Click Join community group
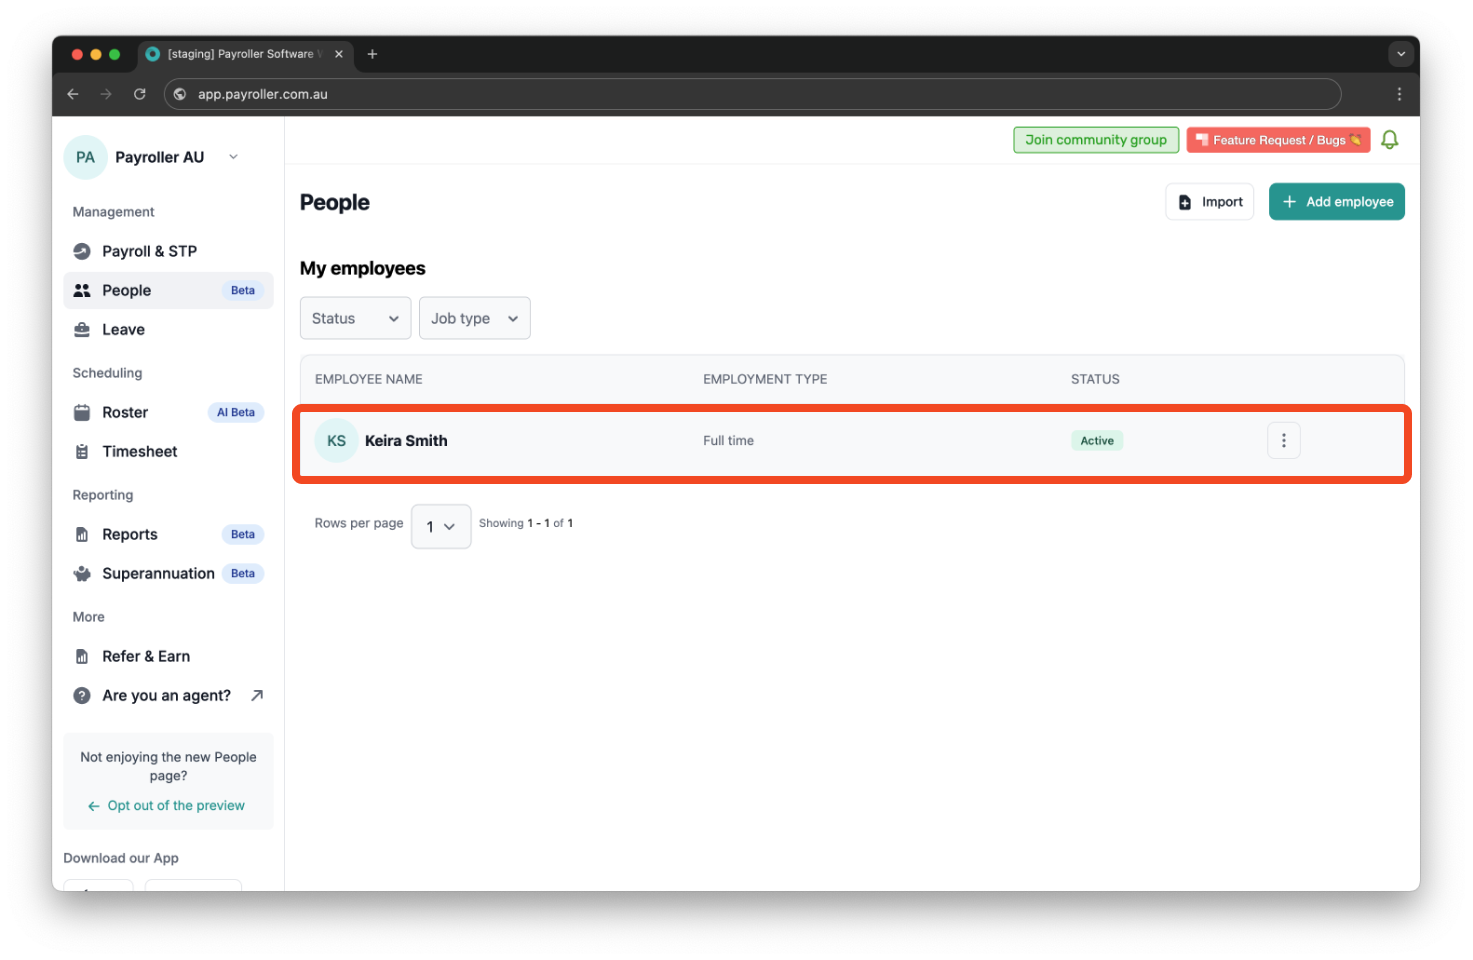This screenshot has width=1473, height=960. coord(1096,139)
